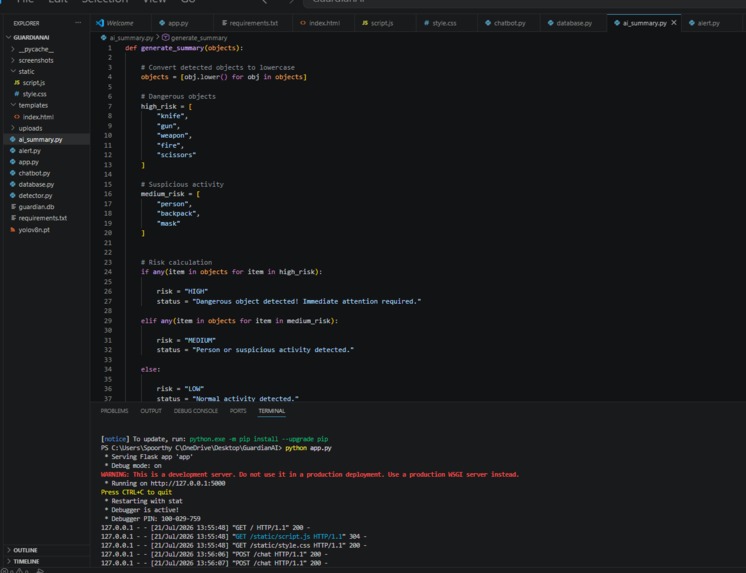This screenshot has width=746, height=573.
Task: Open the chatbot.py editor tab
Action: [509, 23]
